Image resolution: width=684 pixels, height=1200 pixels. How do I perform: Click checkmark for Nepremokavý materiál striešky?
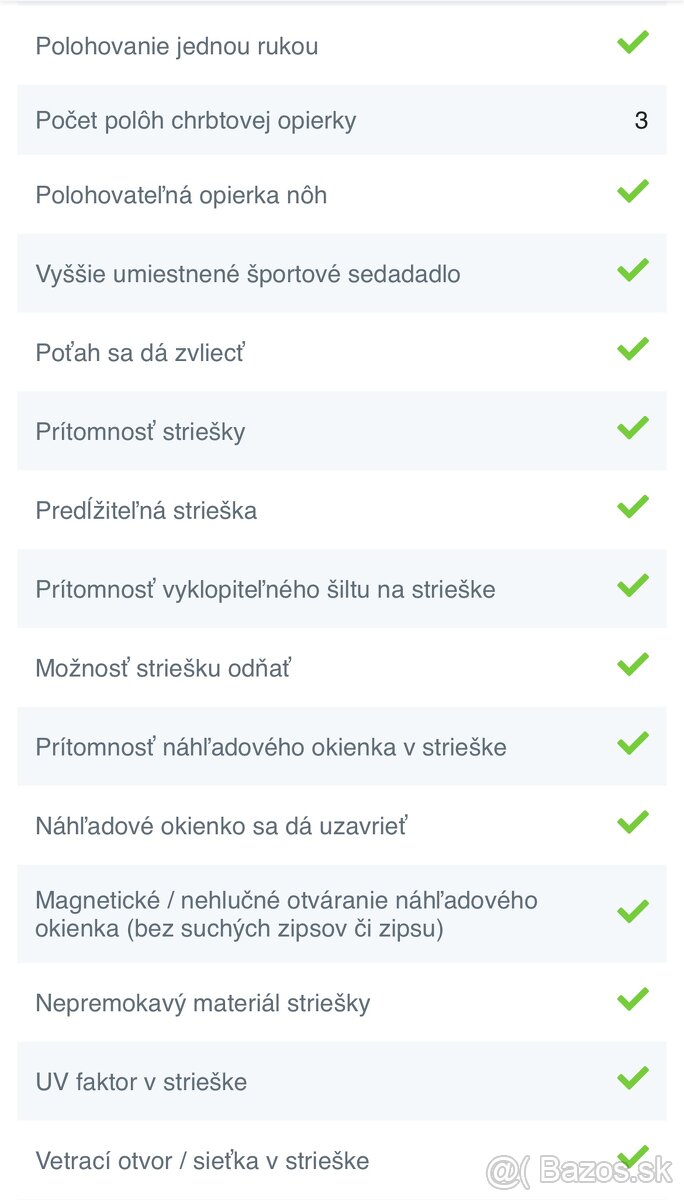pos(633,999)
